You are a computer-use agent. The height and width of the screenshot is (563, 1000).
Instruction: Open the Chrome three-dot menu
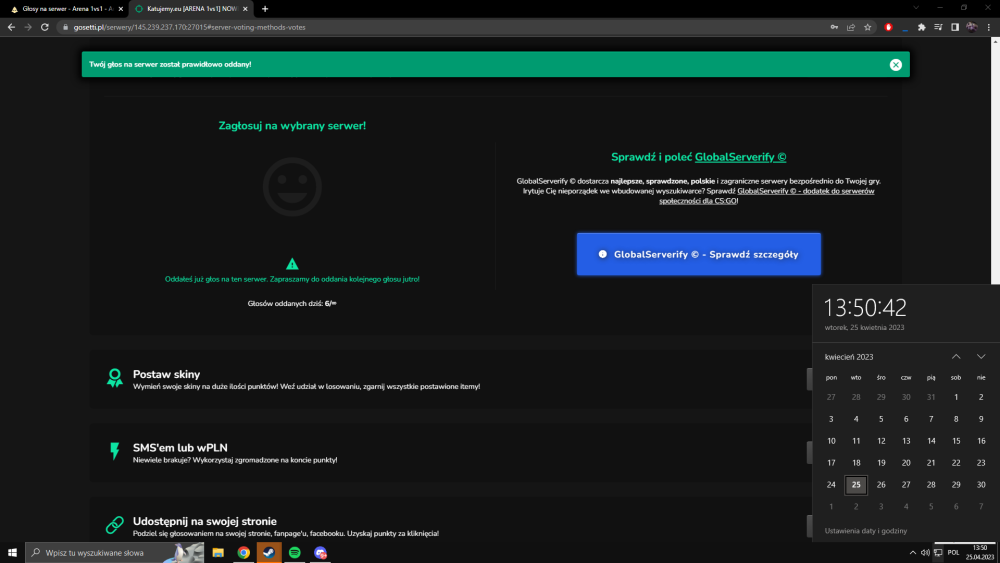[x=989, y=27]
